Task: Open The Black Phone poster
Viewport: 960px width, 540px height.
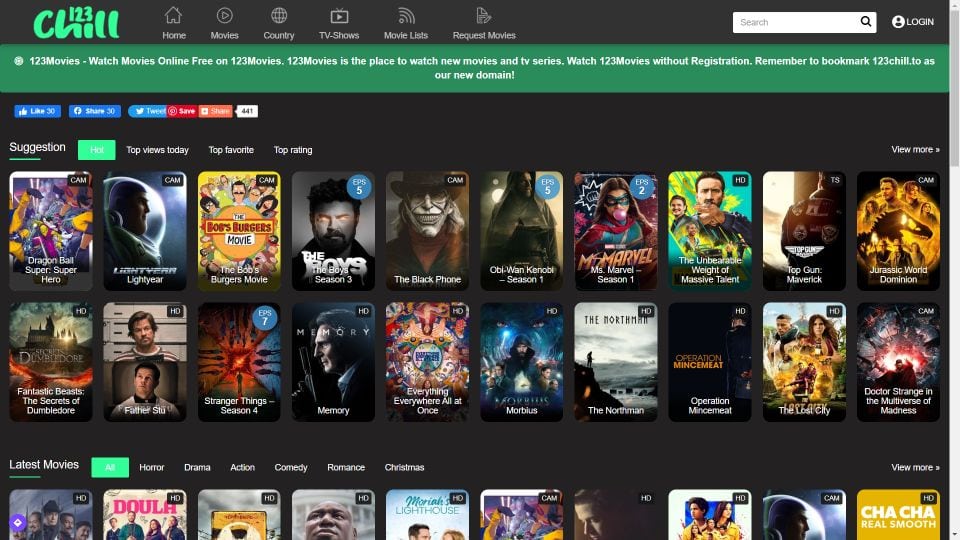Action: pyautogui.click(x=427, y=231)
